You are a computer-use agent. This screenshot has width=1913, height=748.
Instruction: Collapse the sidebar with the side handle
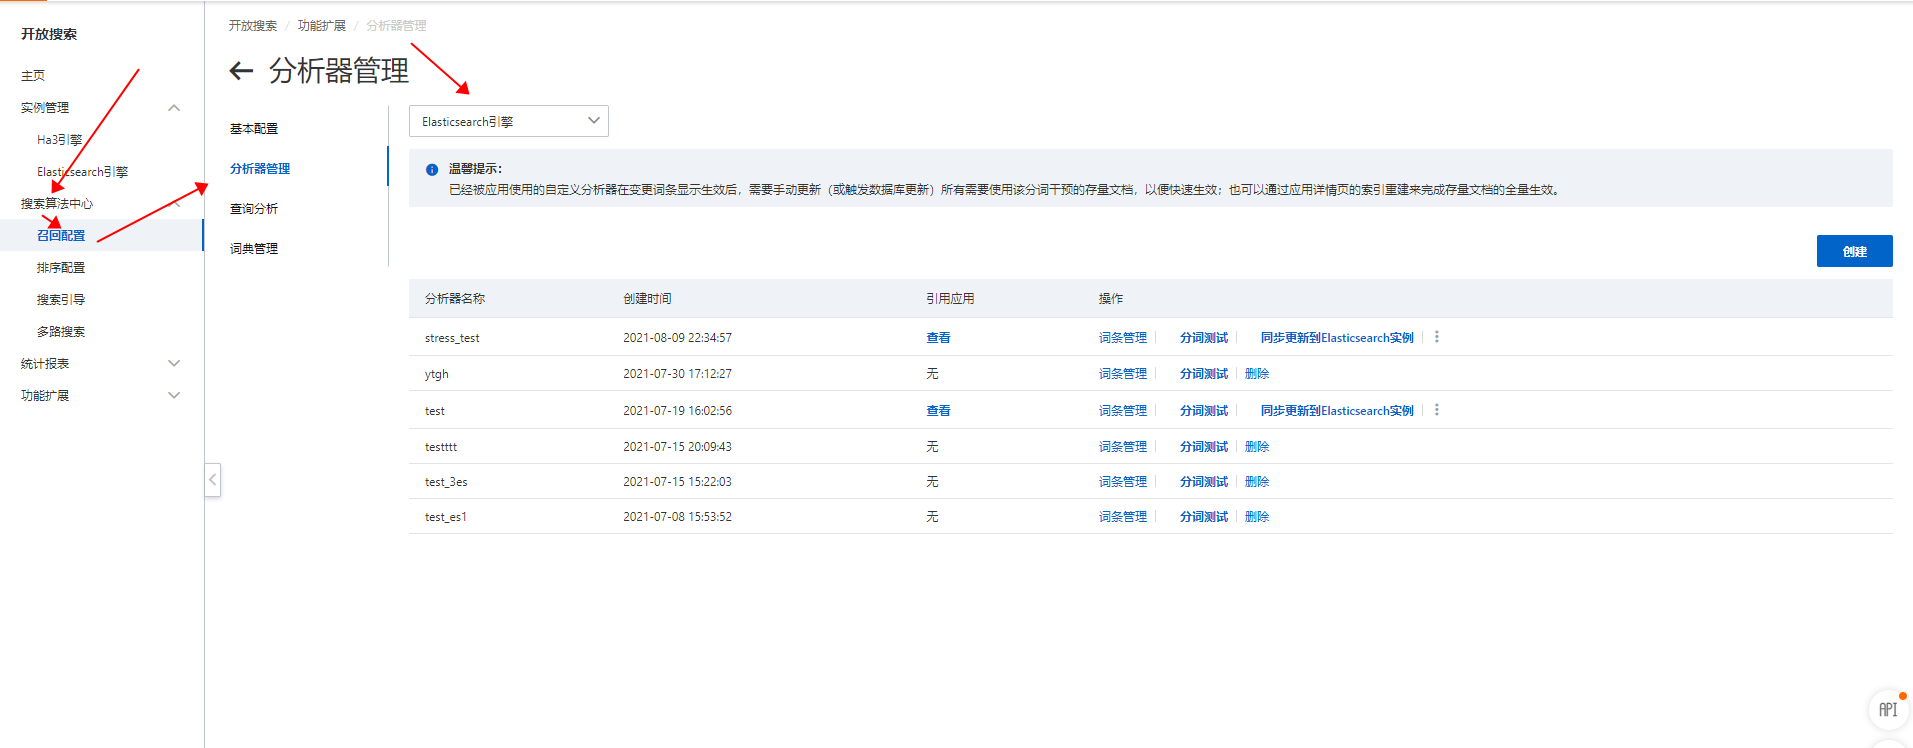(212, 480)
